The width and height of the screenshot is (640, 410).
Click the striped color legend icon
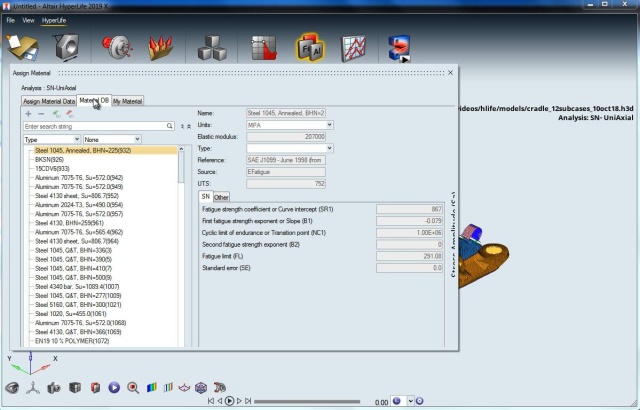pos(168,387)
